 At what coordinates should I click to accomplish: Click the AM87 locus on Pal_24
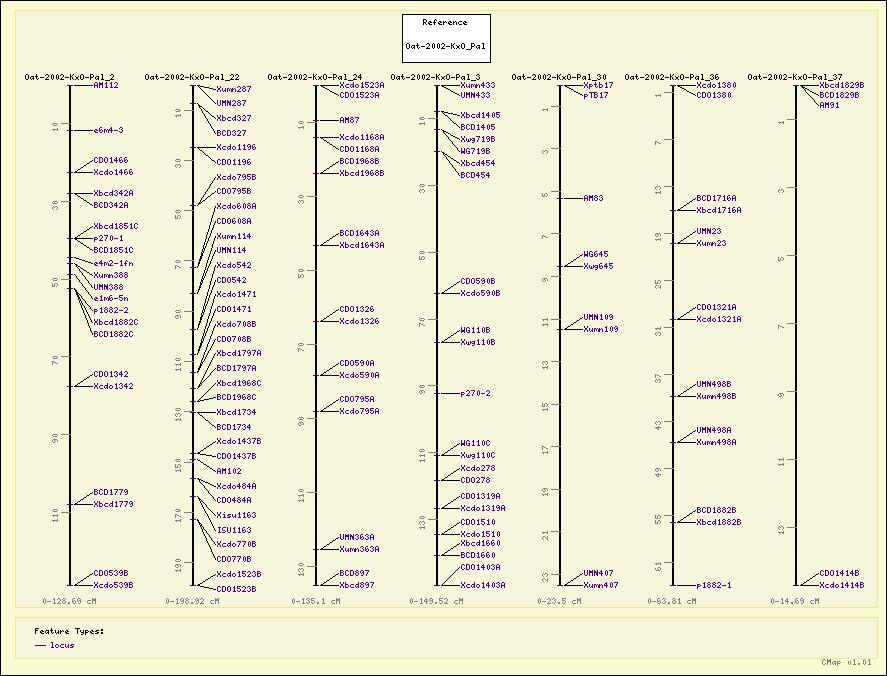point(349,120)
